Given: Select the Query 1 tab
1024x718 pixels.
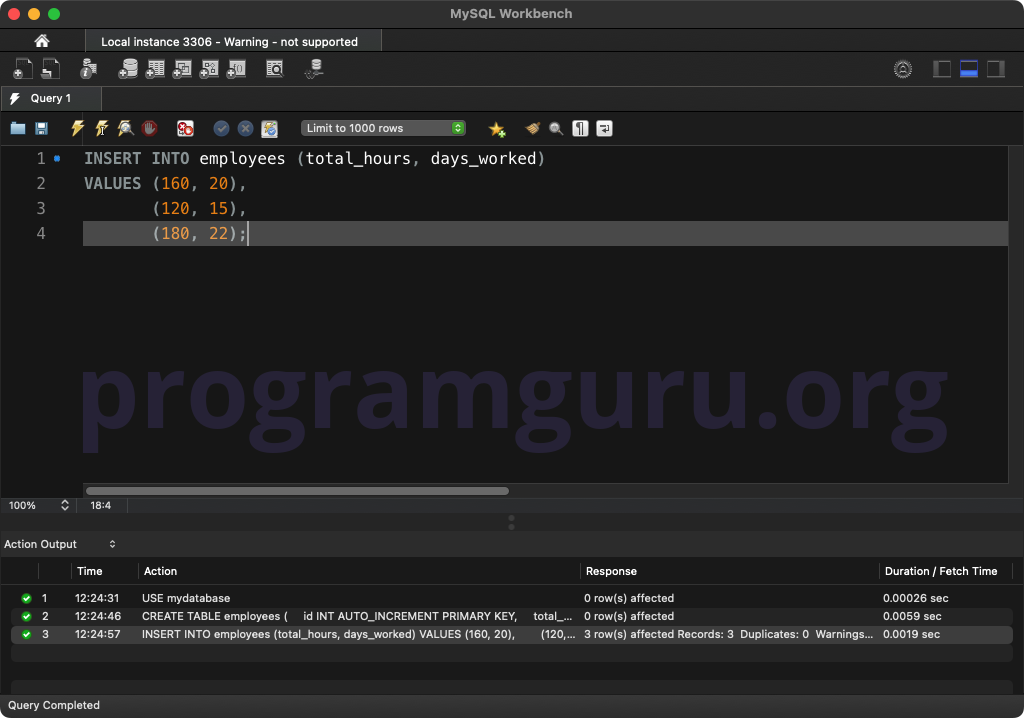Looking at the screenshot, I should click(x=51, y=98).
